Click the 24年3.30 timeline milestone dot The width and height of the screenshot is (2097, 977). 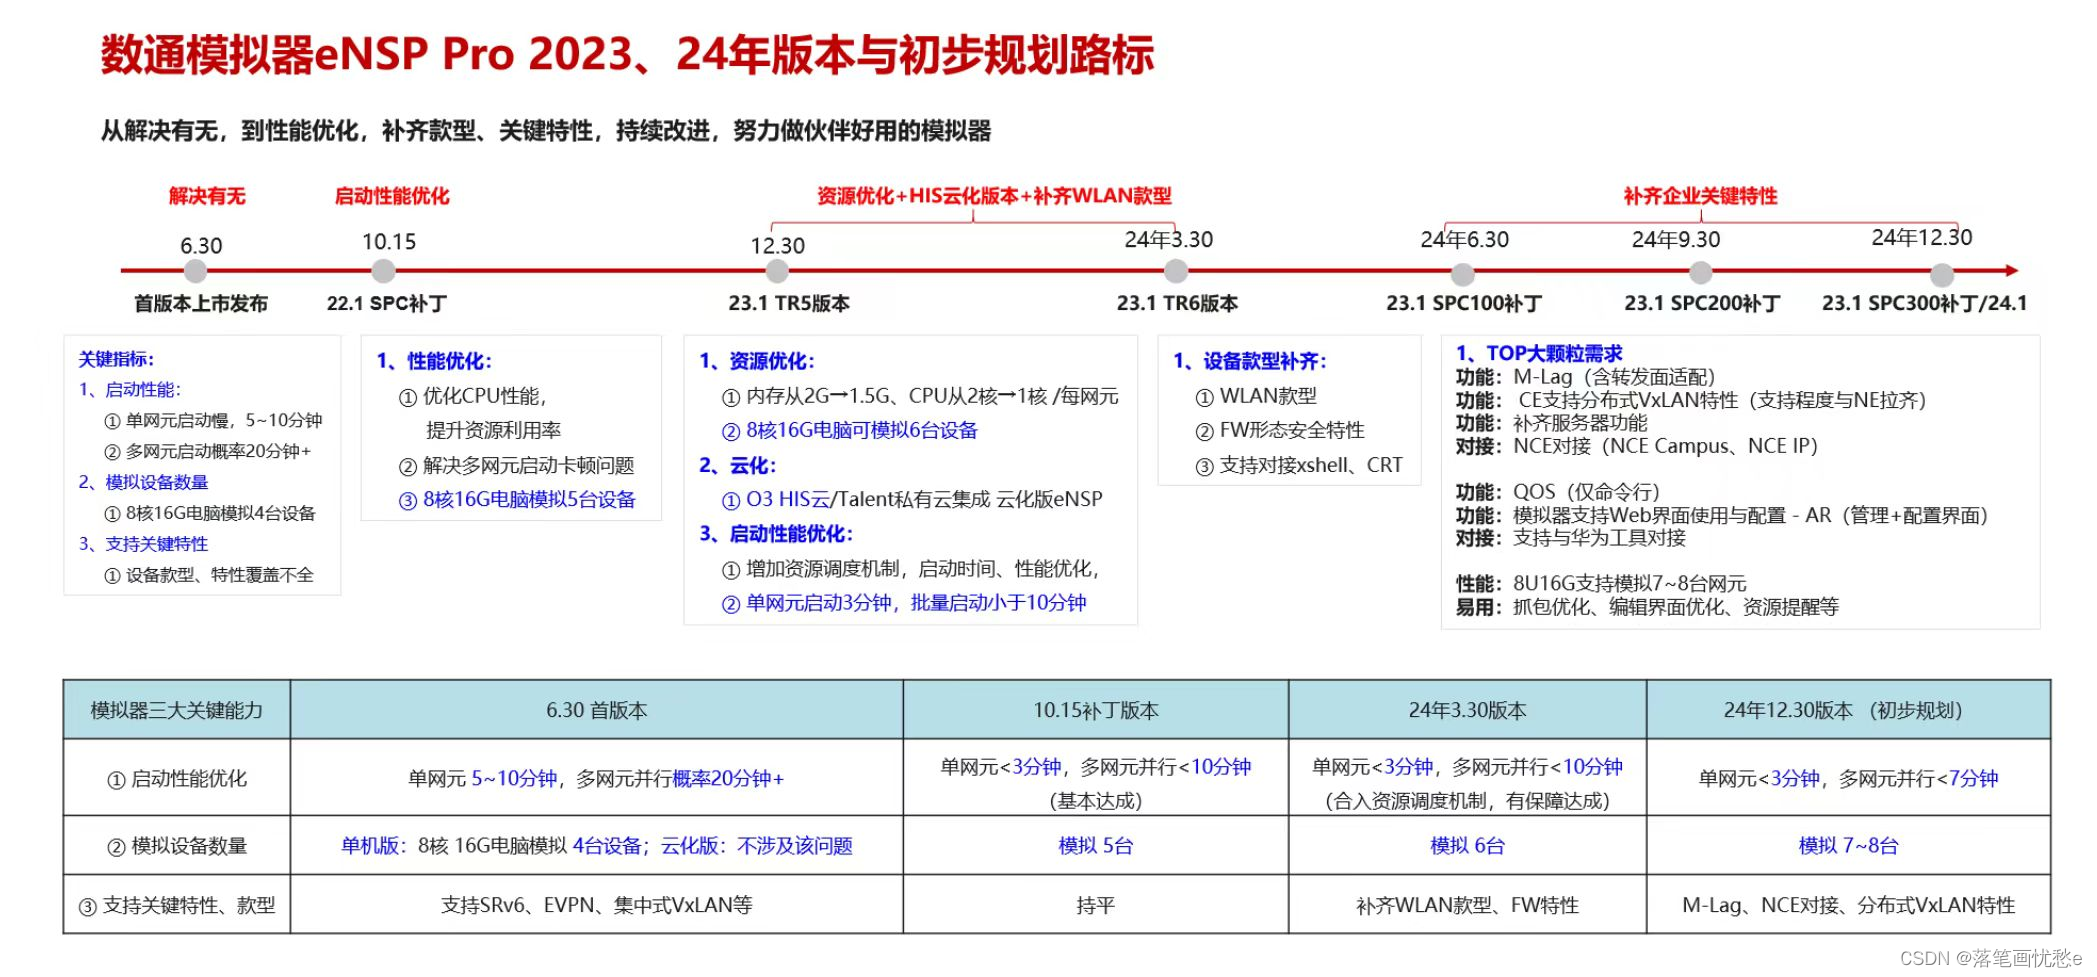(1176, 271)
